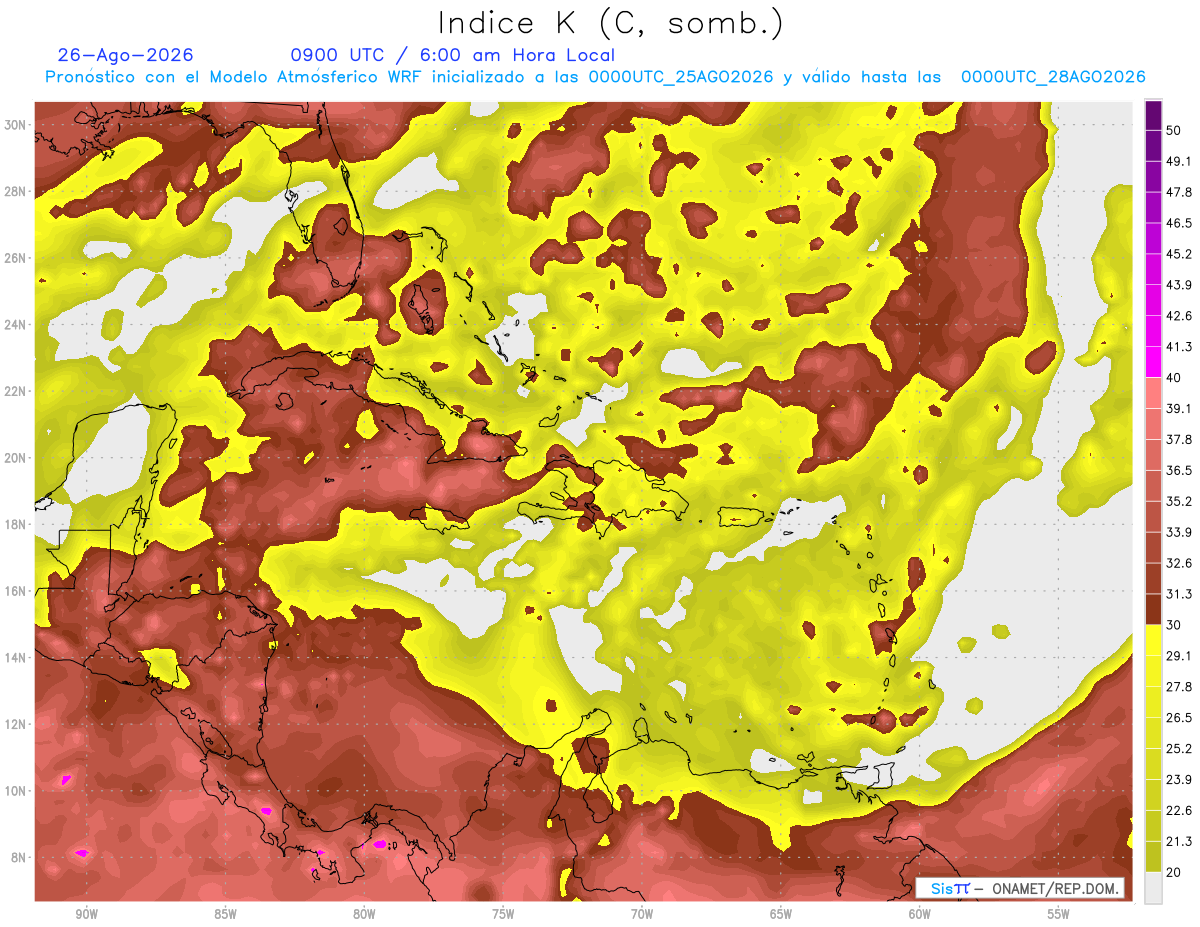1200x927 pixels.
Task: Click the latitude label '24N'
Action: pos(16,325)
